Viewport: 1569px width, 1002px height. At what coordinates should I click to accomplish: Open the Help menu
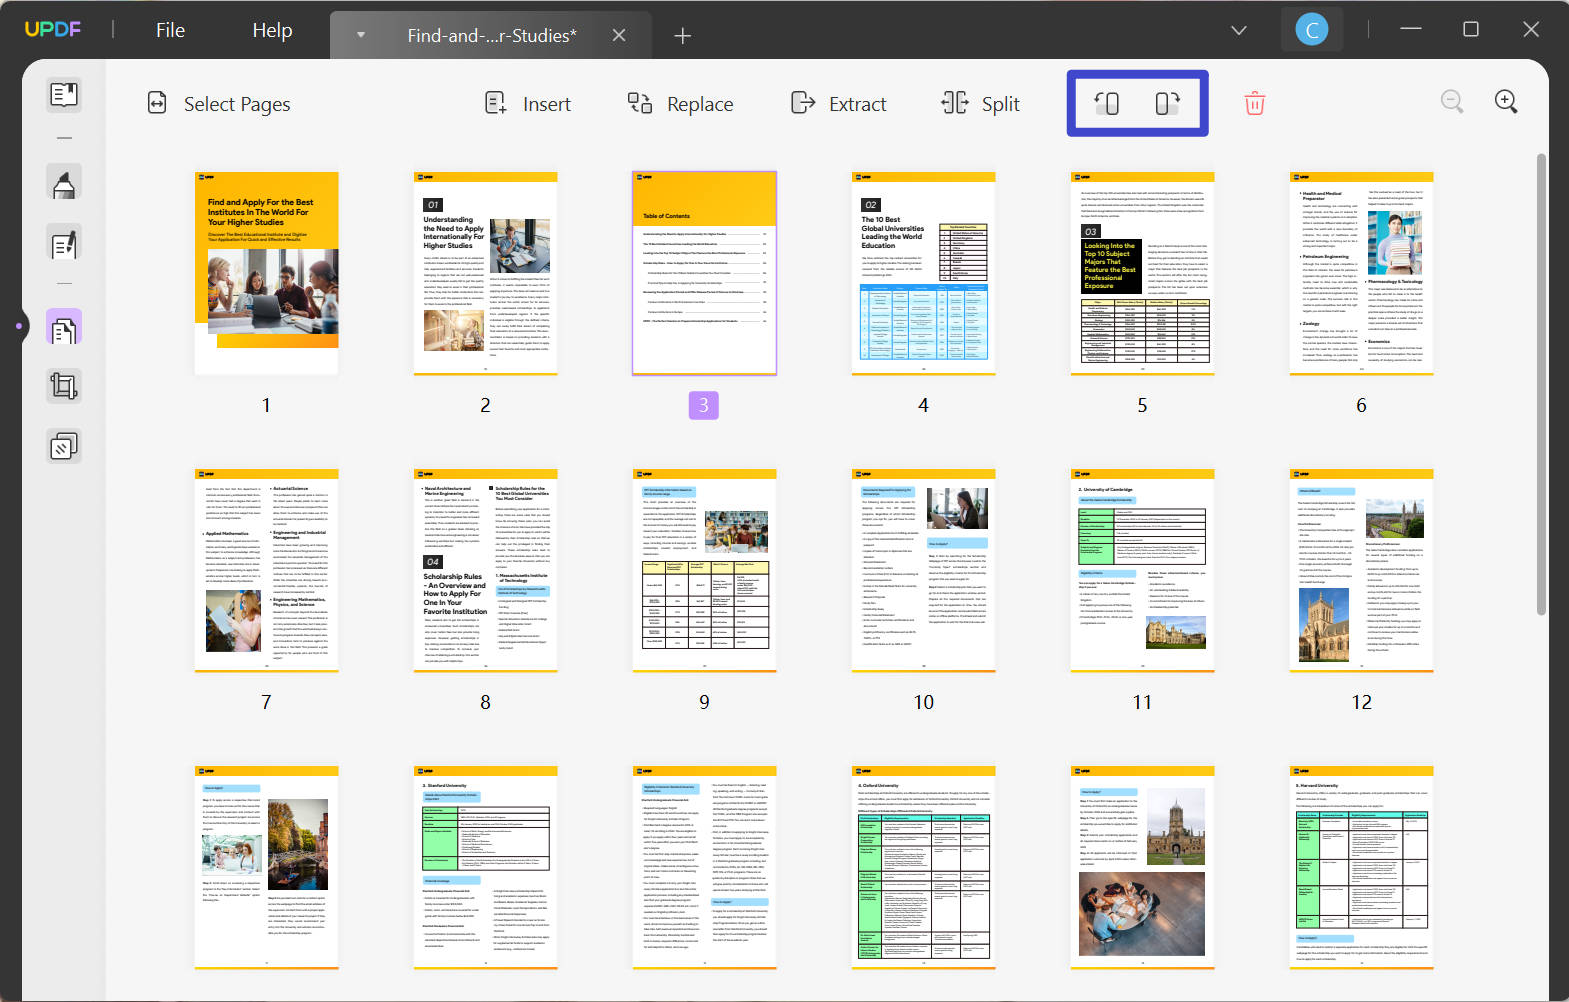coord(272,30)
